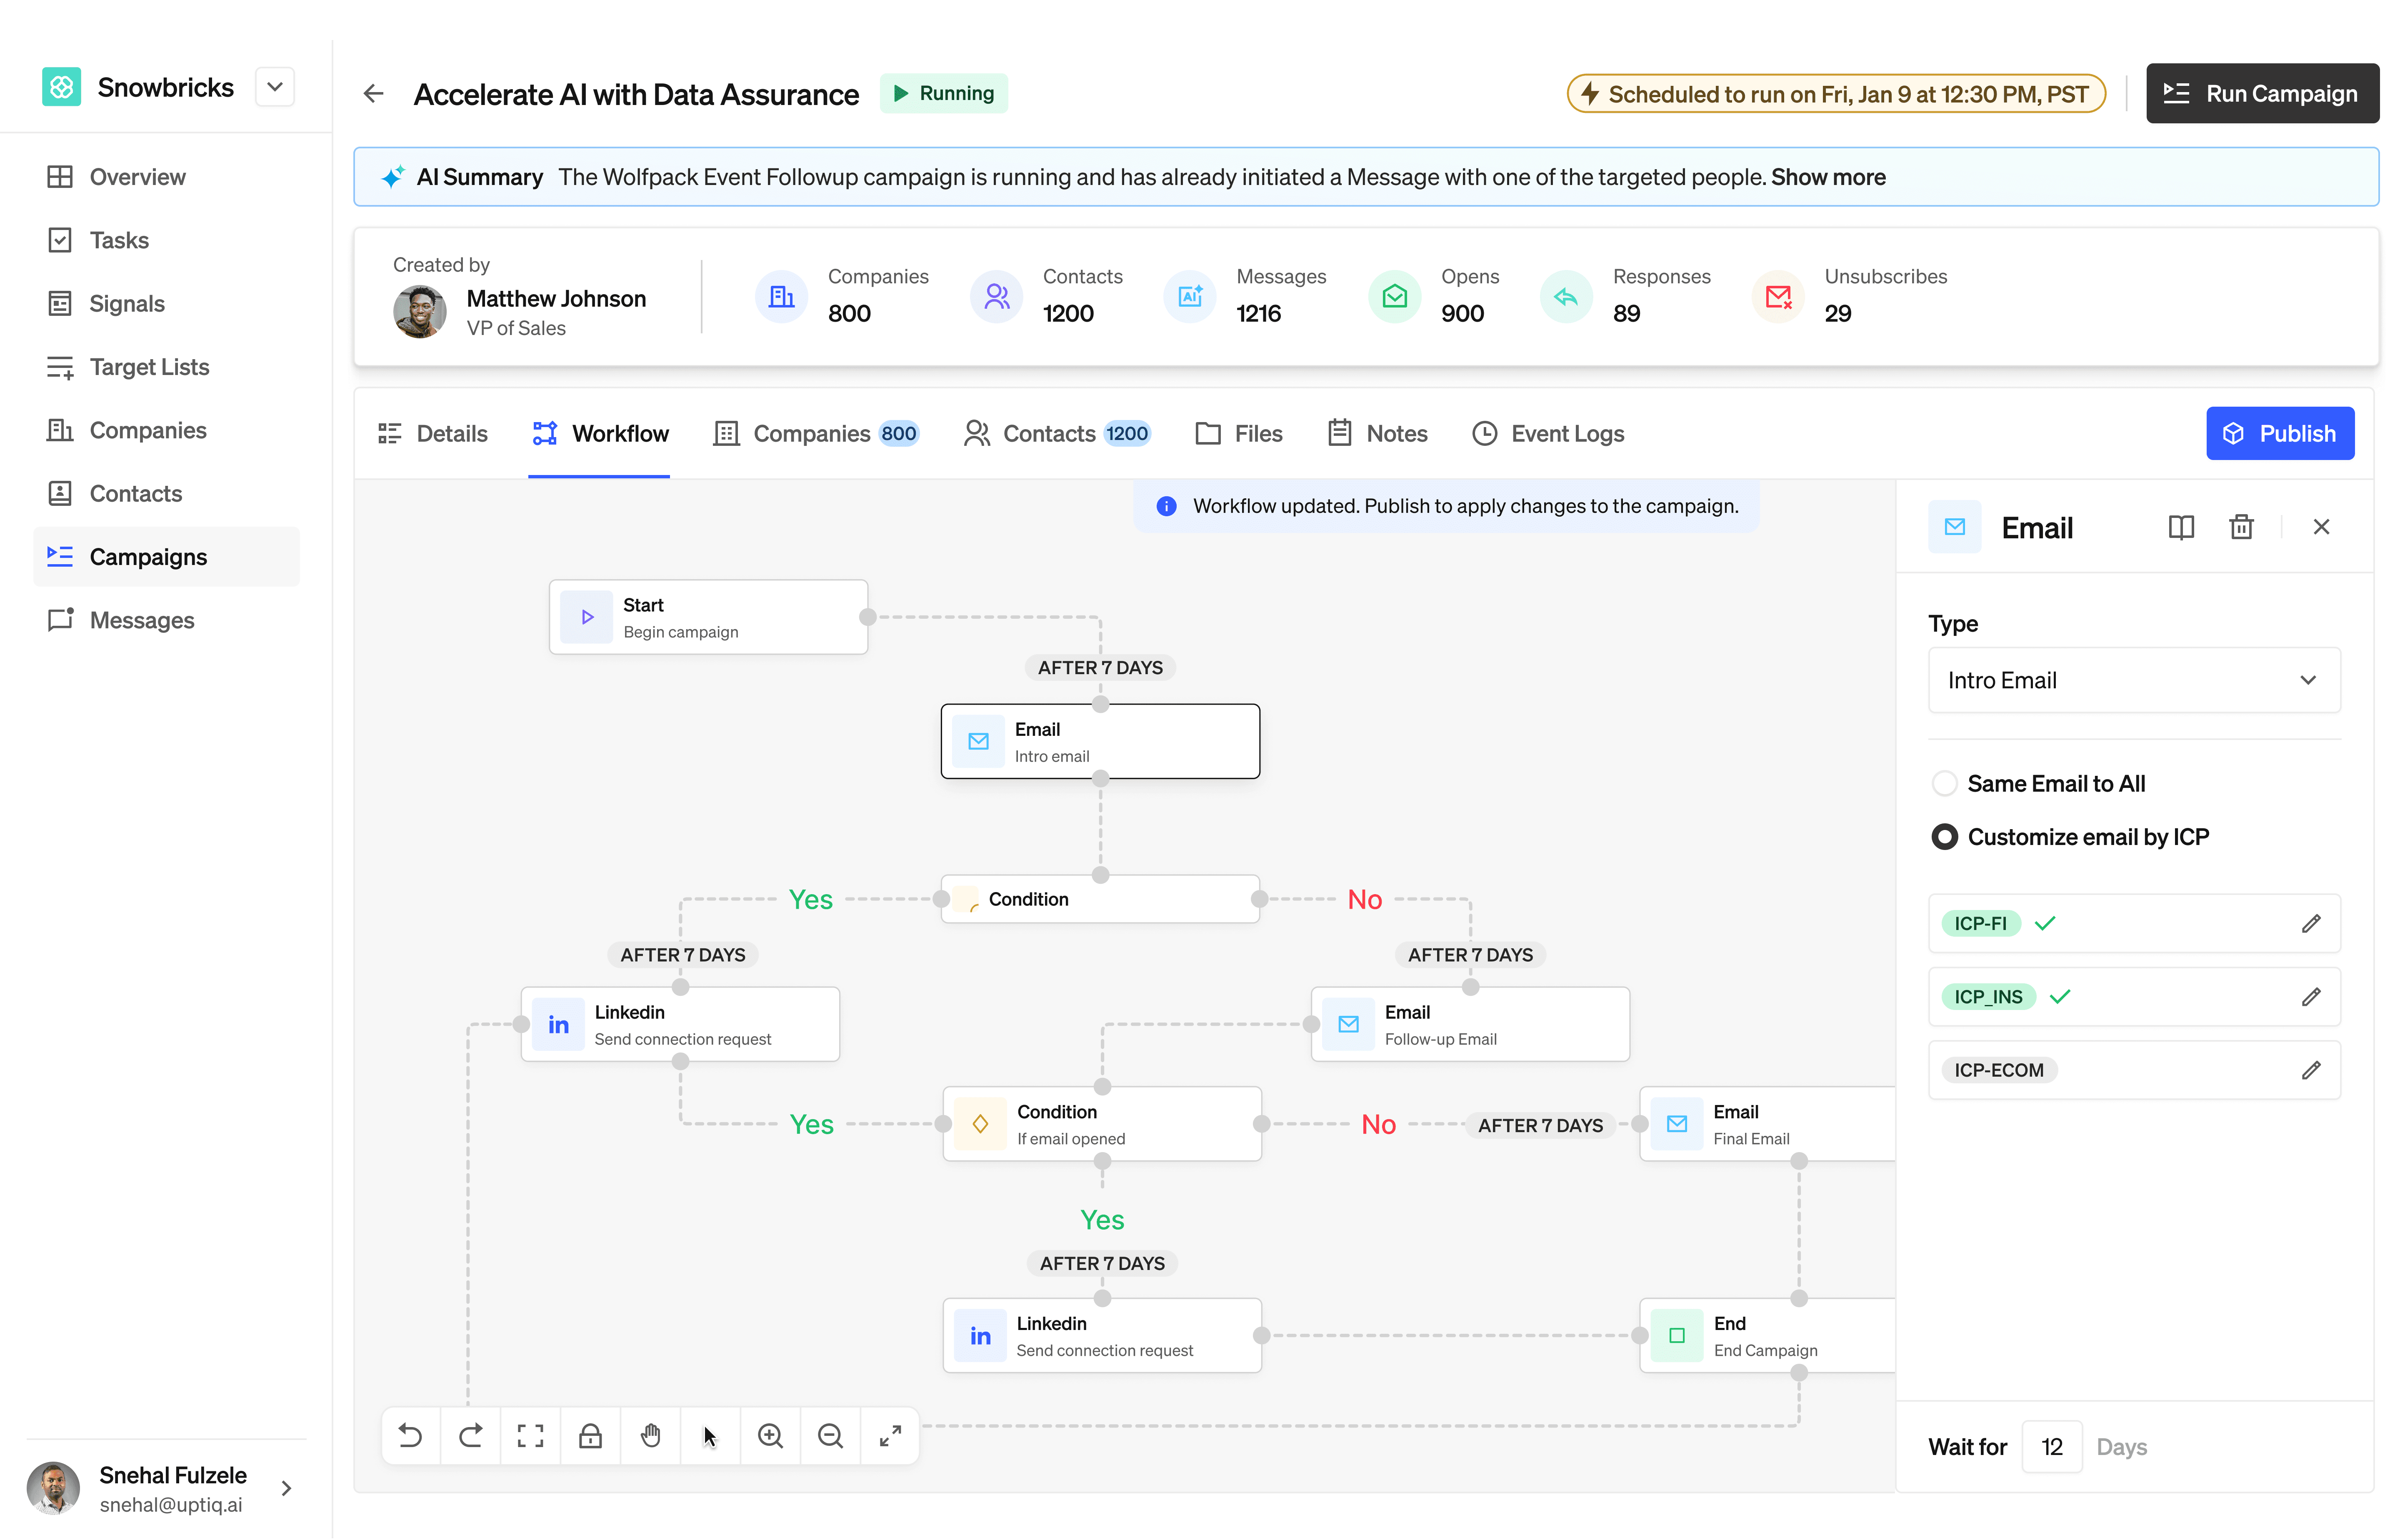This screenshot has width=2400, height=1540.
Task: Select the hand pan tool
Action: tap(650, 1436)
